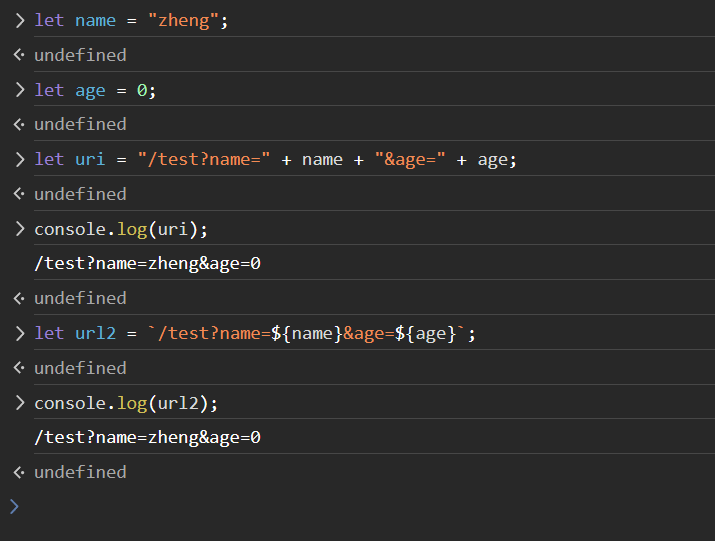
Task: Click the return arrow icon below let name
Action: coord(19,55)
